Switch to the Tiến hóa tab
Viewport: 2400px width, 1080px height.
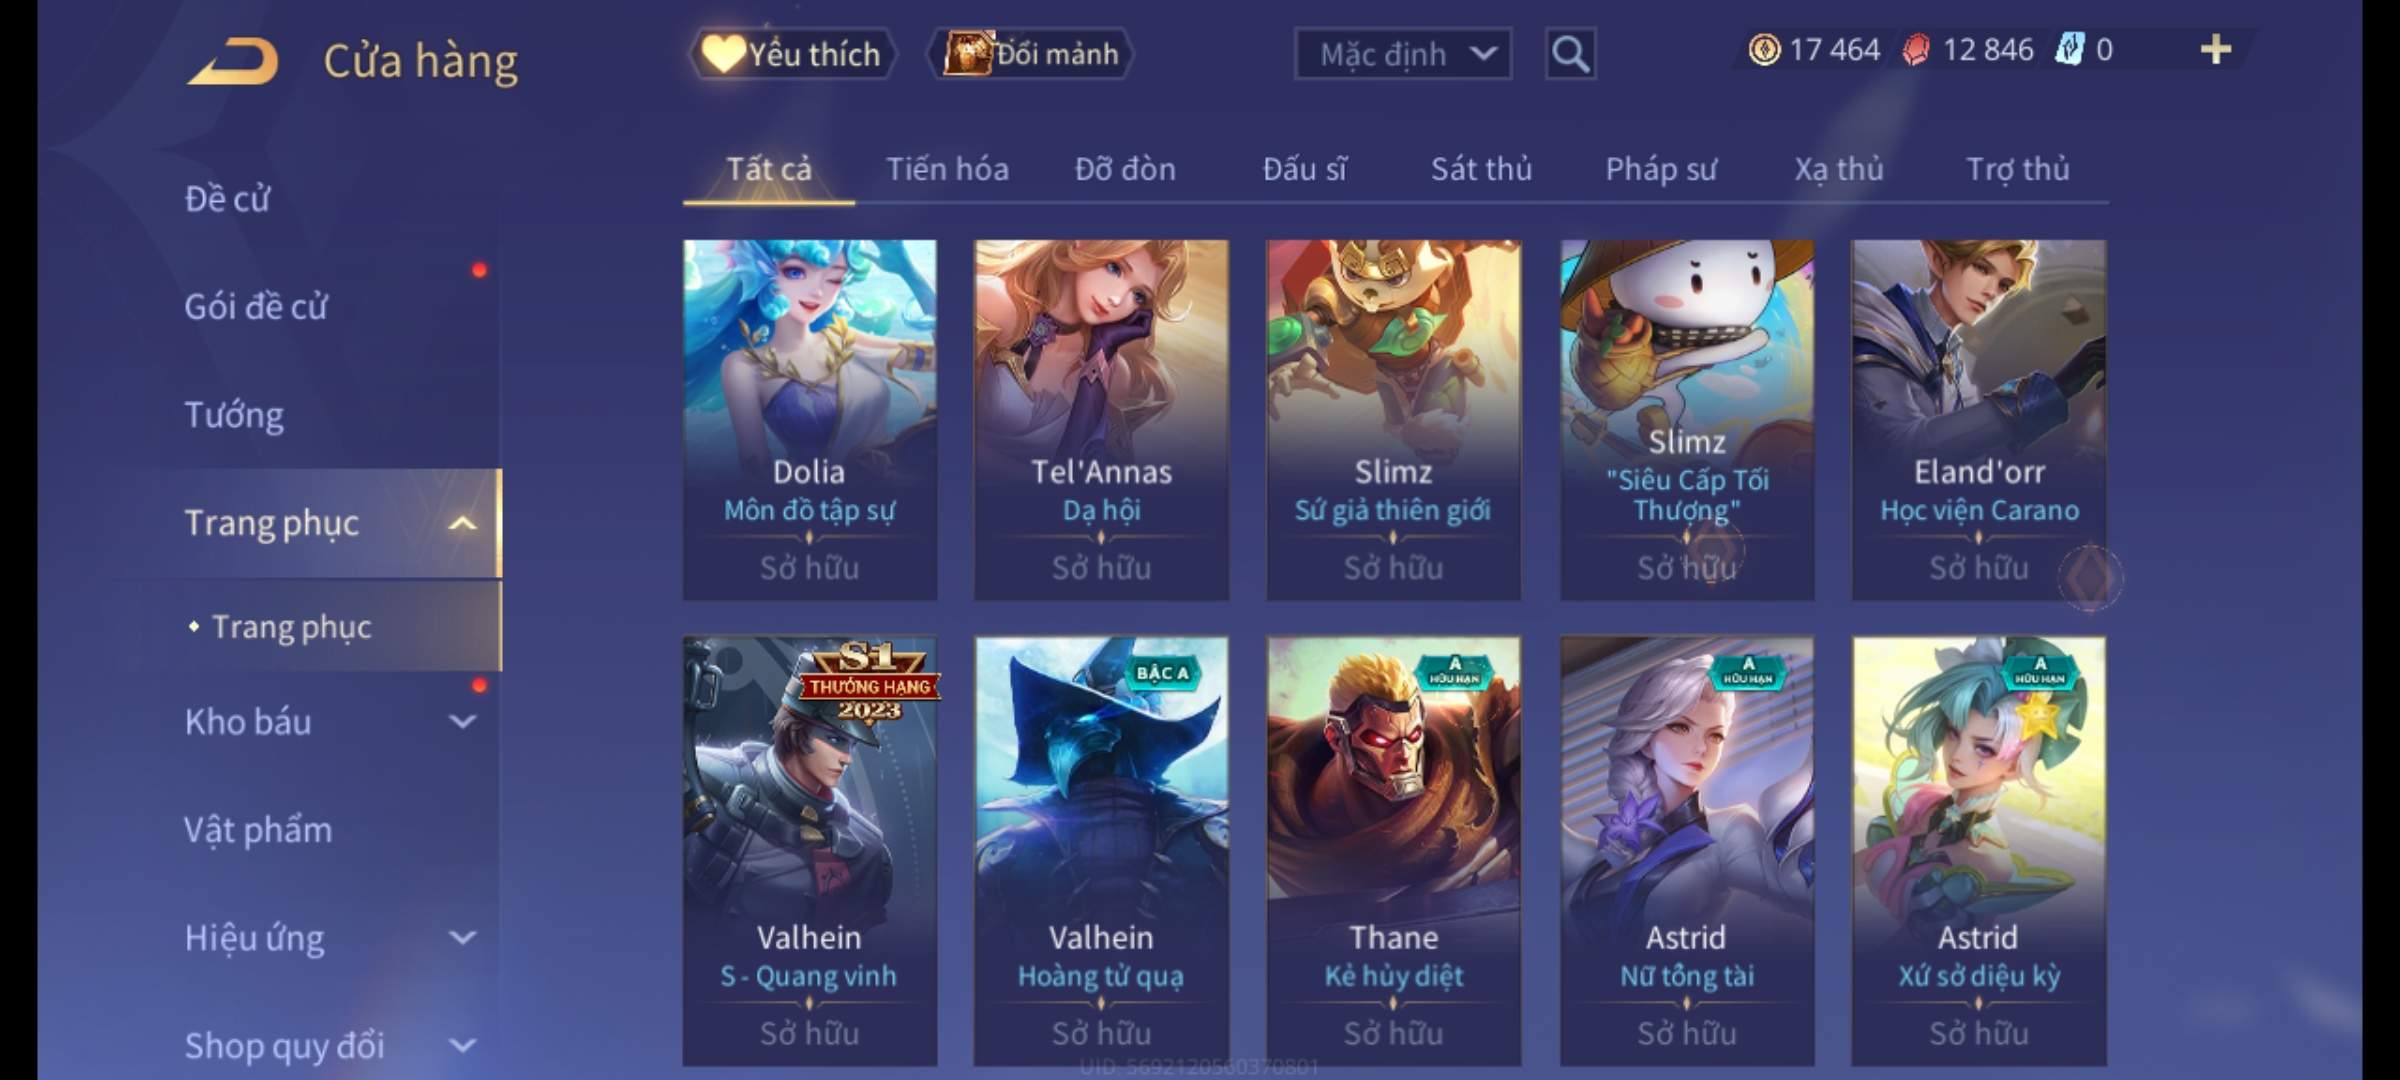[x=947, y=169]
